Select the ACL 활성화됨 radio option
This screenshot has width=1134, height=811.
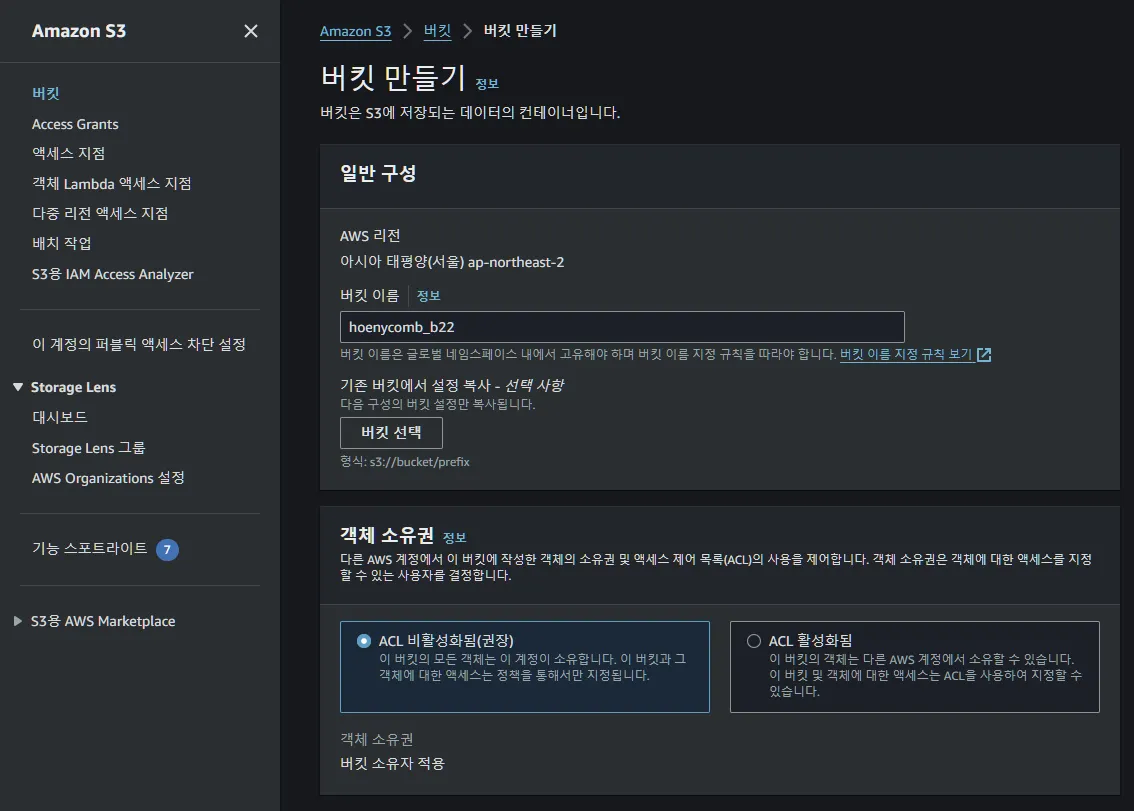click(x=754, y=641)
